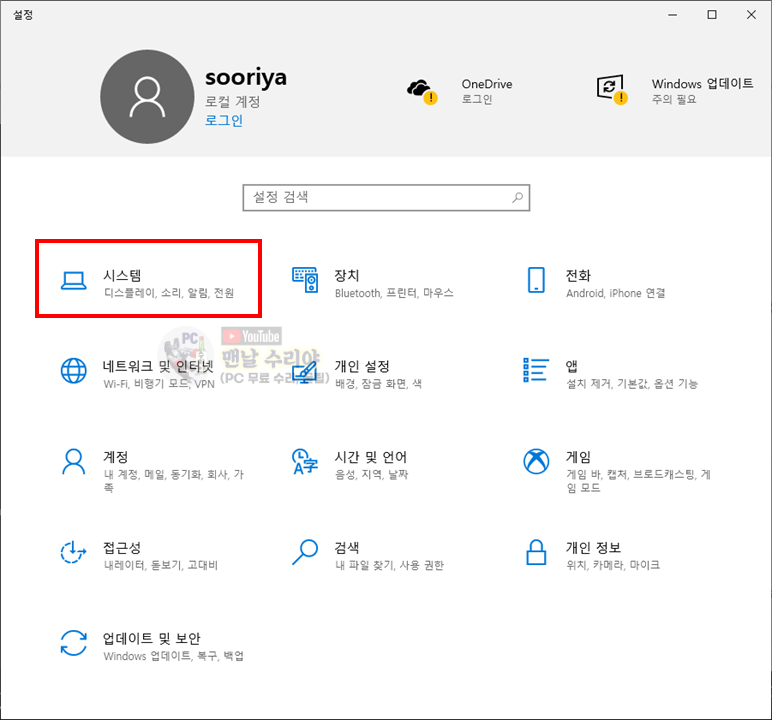Click the text Windows 업데이트, 복구, 백업
This screenshot has width=772, height=720.
coord(174,656)
